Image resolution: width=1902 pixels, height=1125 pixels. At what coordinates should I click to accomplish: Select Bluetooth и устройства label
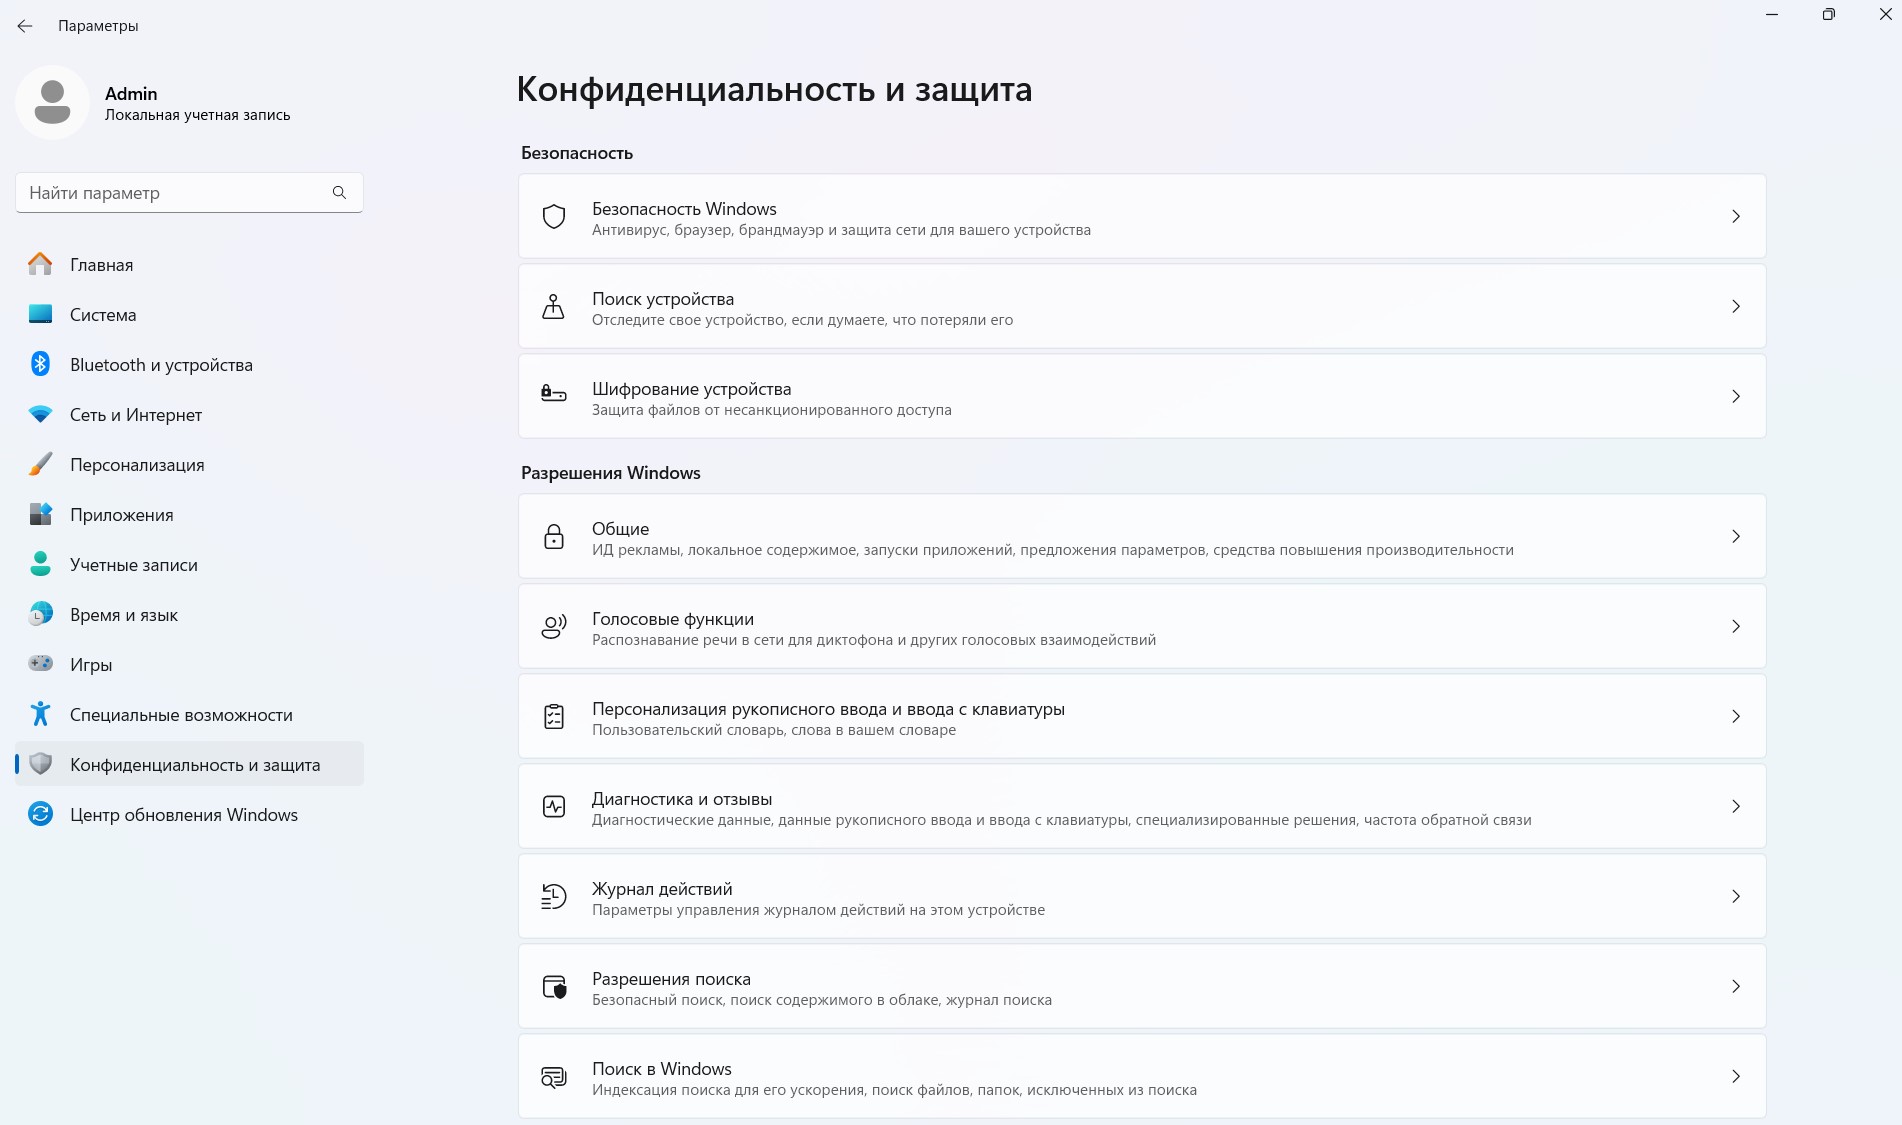coord(161,365)
